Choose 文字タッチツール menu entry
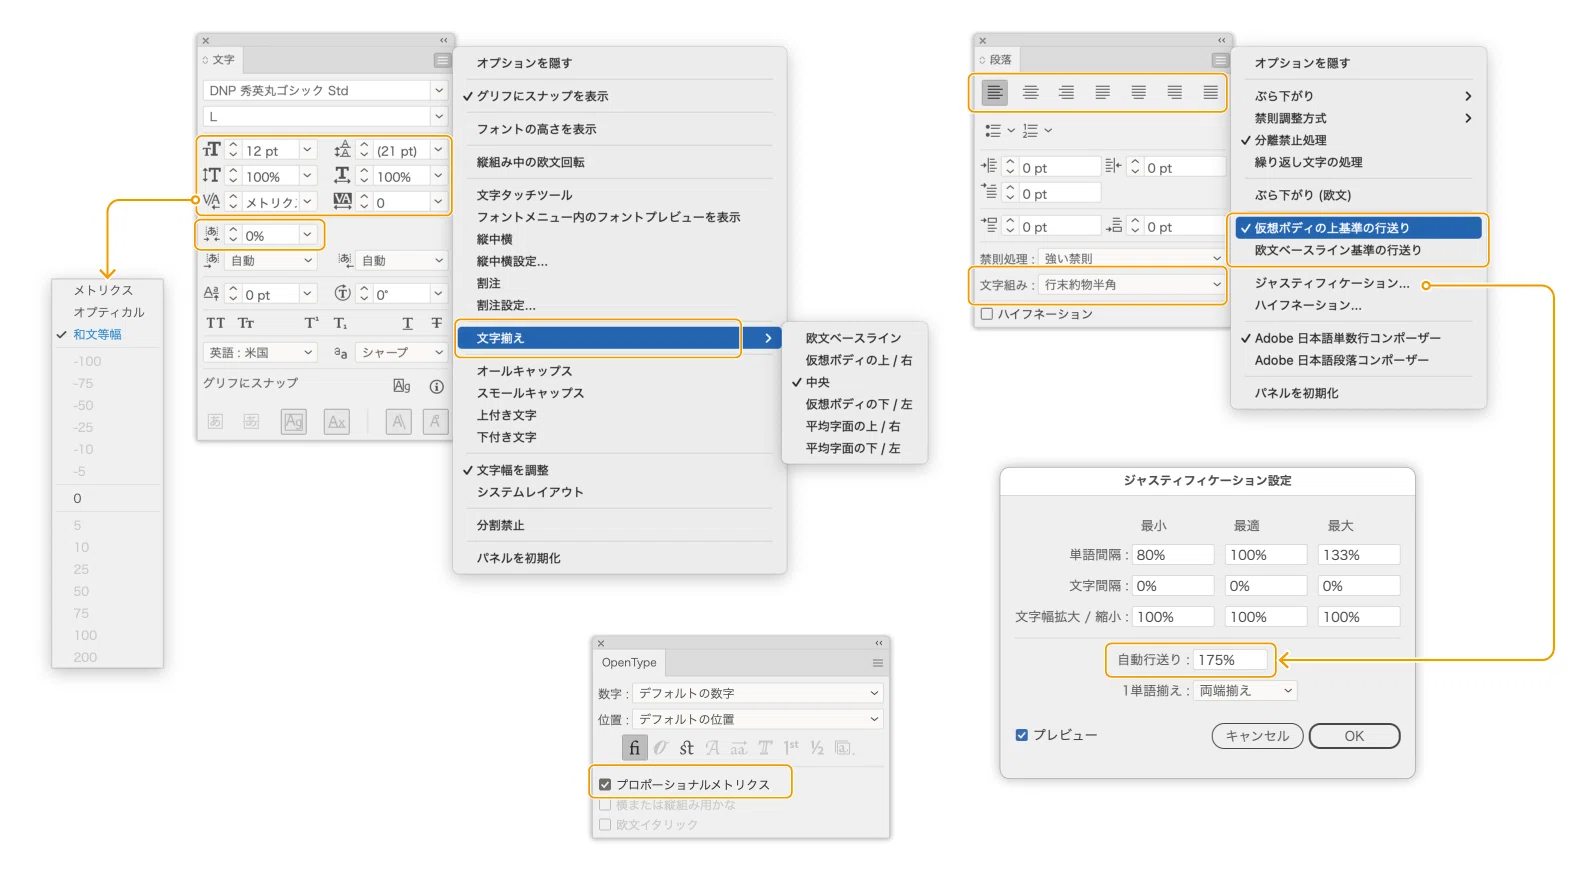The image size is (1584, 874). point(524,195)
